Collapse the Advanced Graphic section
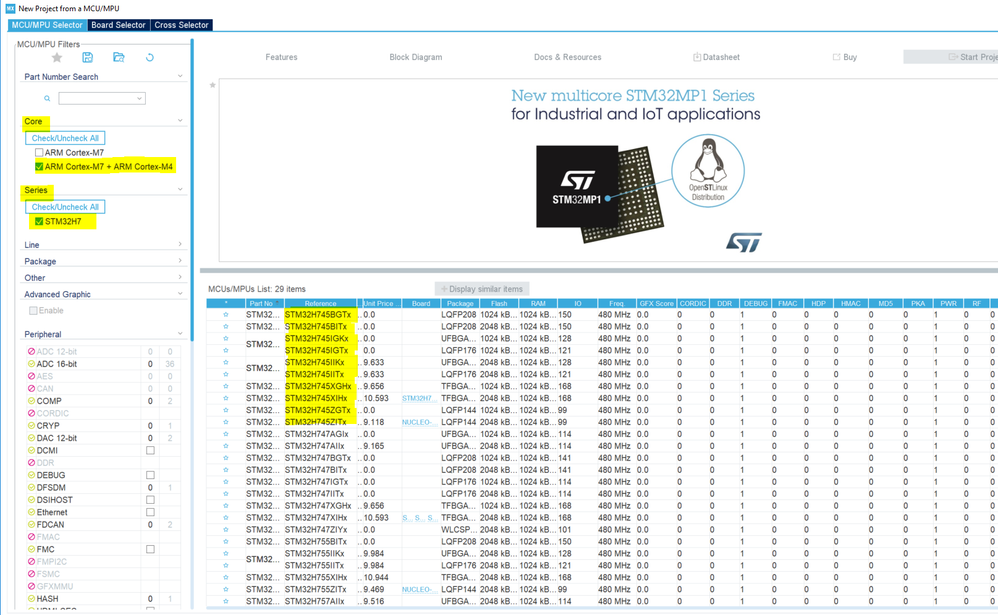This screenshot has height=615, width=998. 180,293
